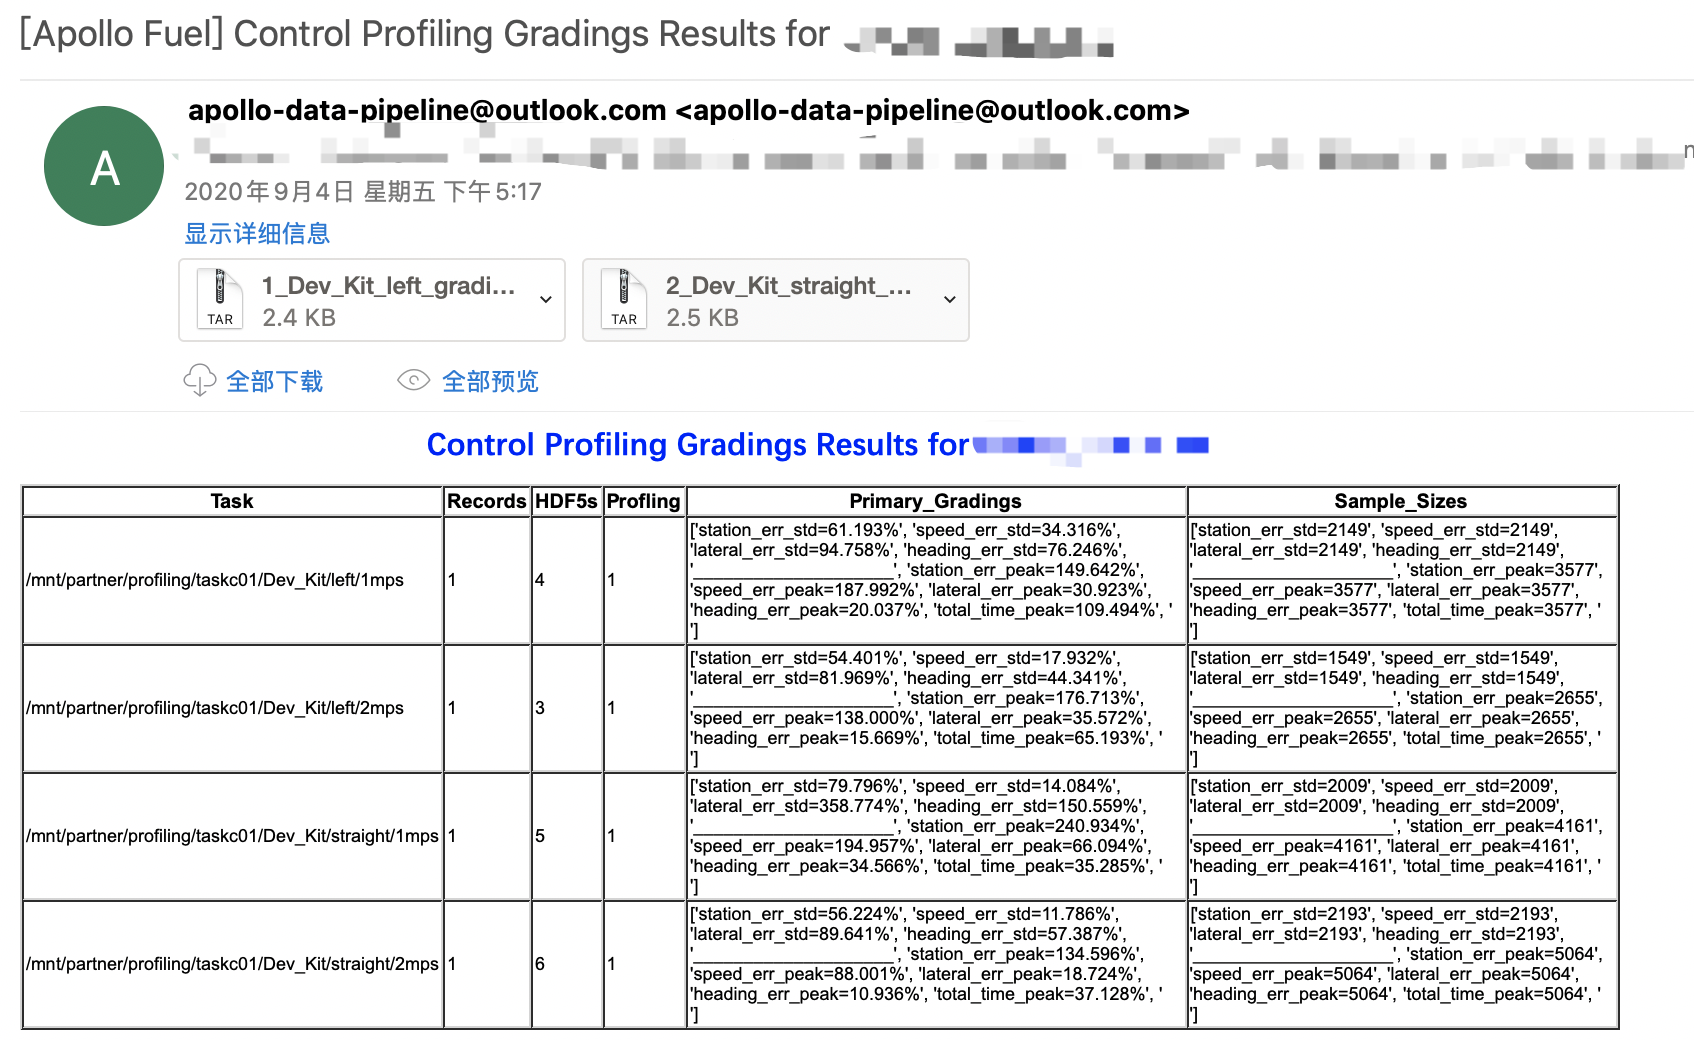
Task: Select task path Dev_Kit/straight/2mps
Action: [232, 964]
